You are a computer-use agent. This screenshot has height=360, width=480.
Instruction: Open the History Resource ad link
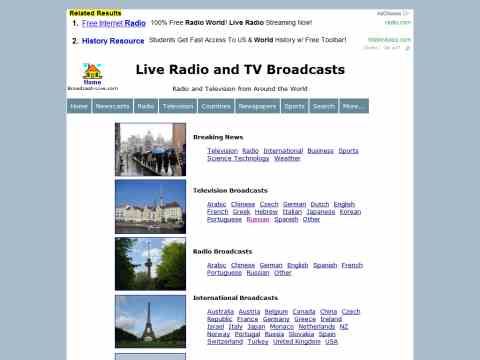pos(113,41)
